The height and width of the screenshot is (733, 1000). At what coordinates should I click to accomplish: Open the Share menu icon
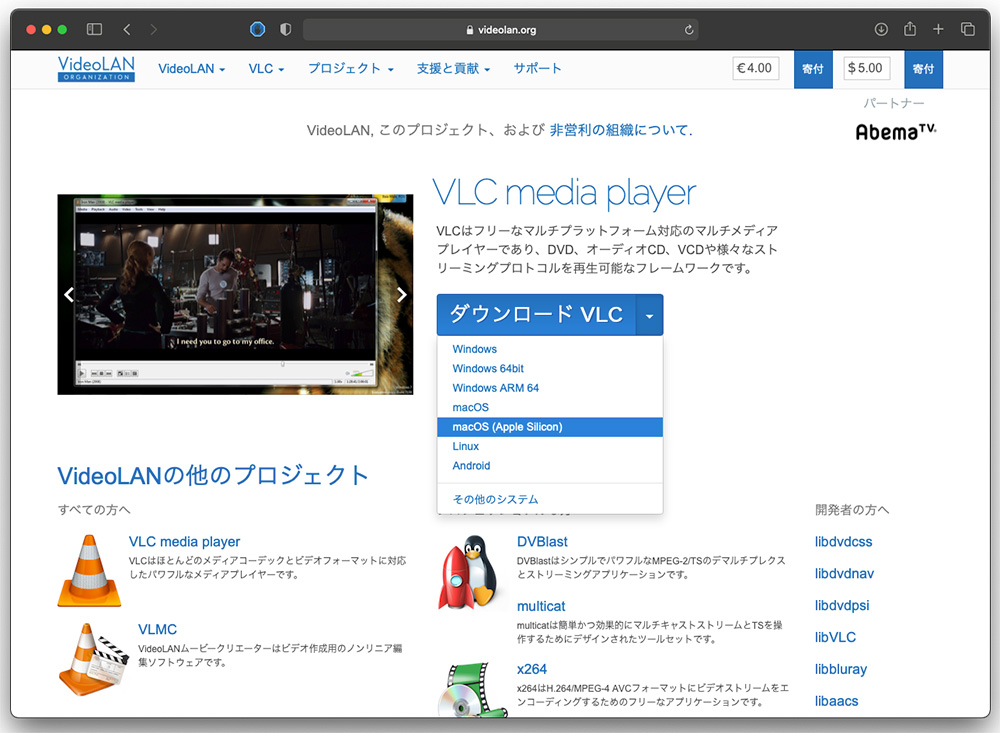(x=910, y=29)
